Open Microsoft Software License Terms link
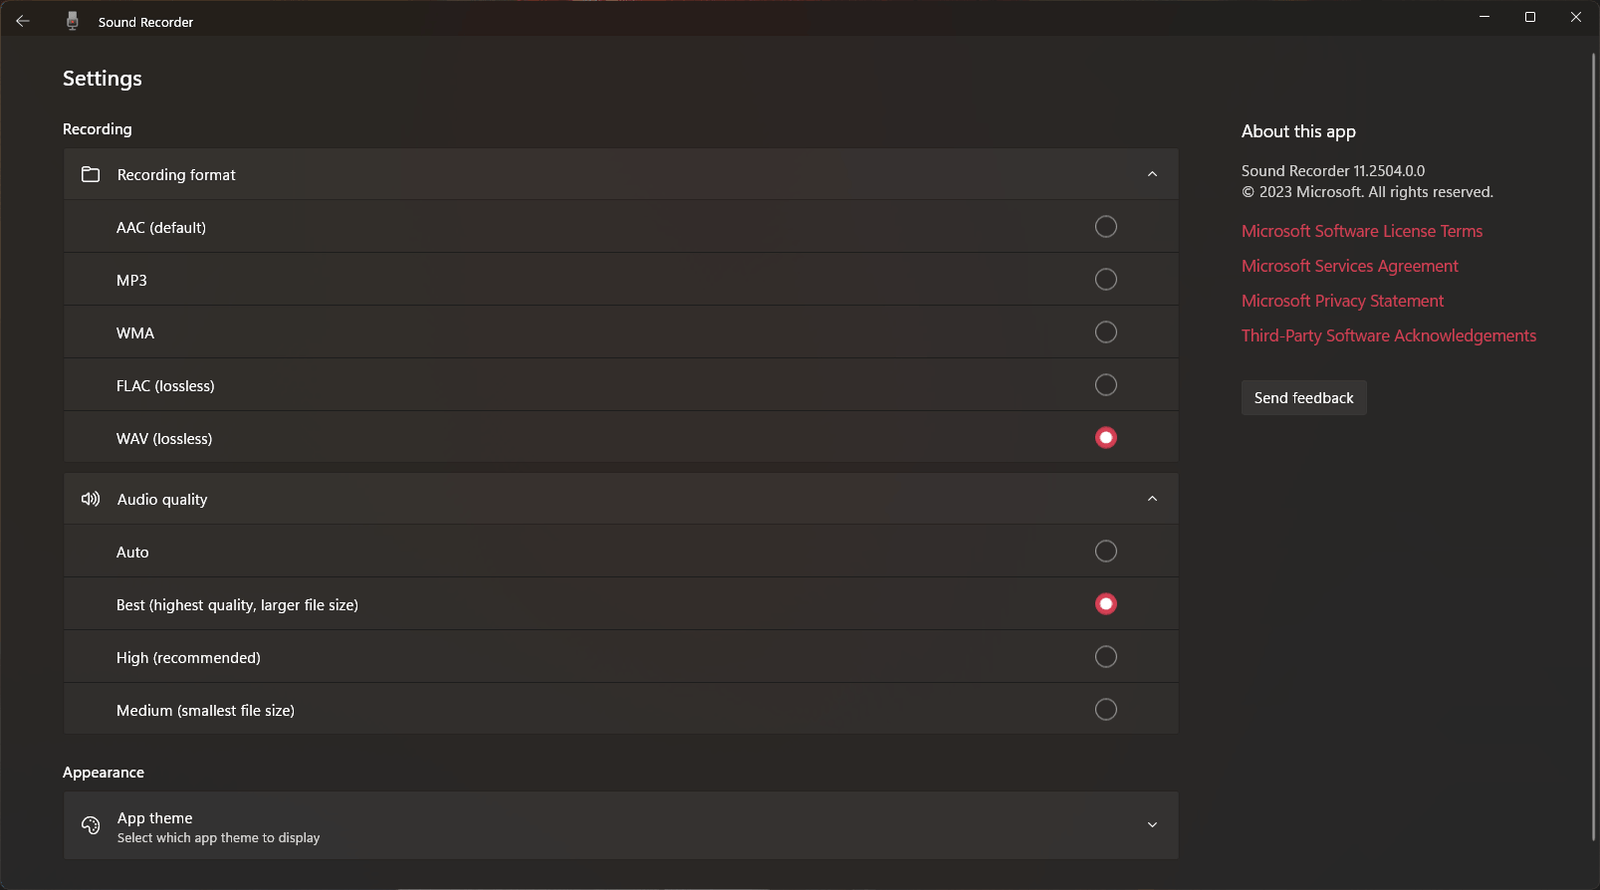This screenshot has width=1600, height=890. coord(1361,231)
